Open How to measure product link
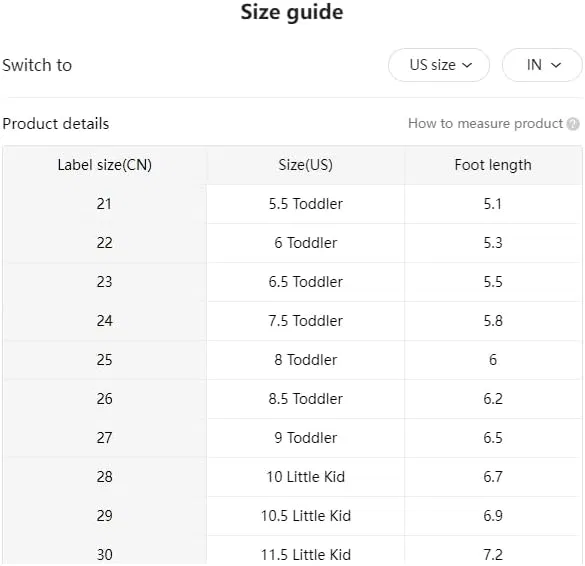The image size is (585, 566). pyautogui.click(x=485, y=123)
